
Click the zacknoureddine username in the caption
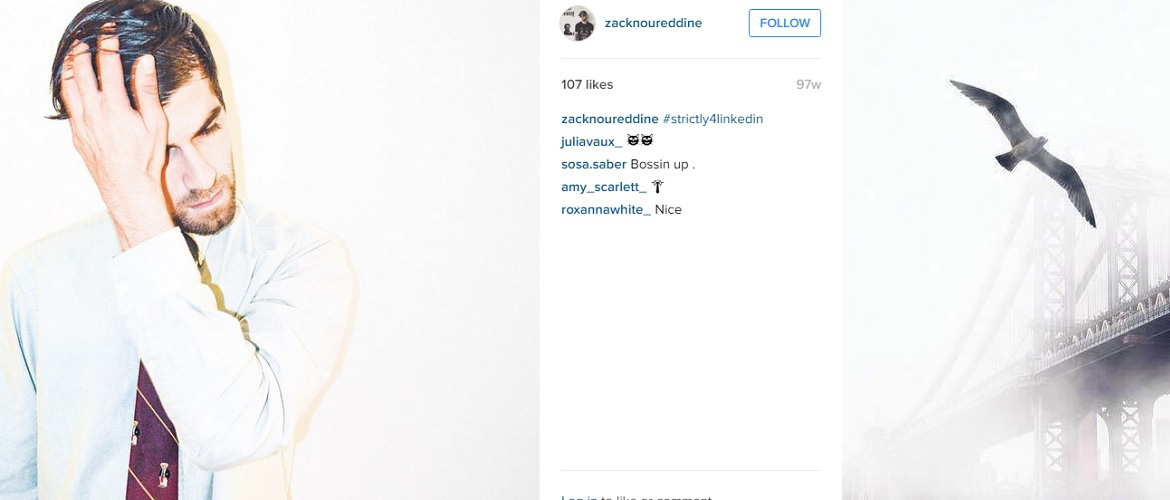pos(610,119)
